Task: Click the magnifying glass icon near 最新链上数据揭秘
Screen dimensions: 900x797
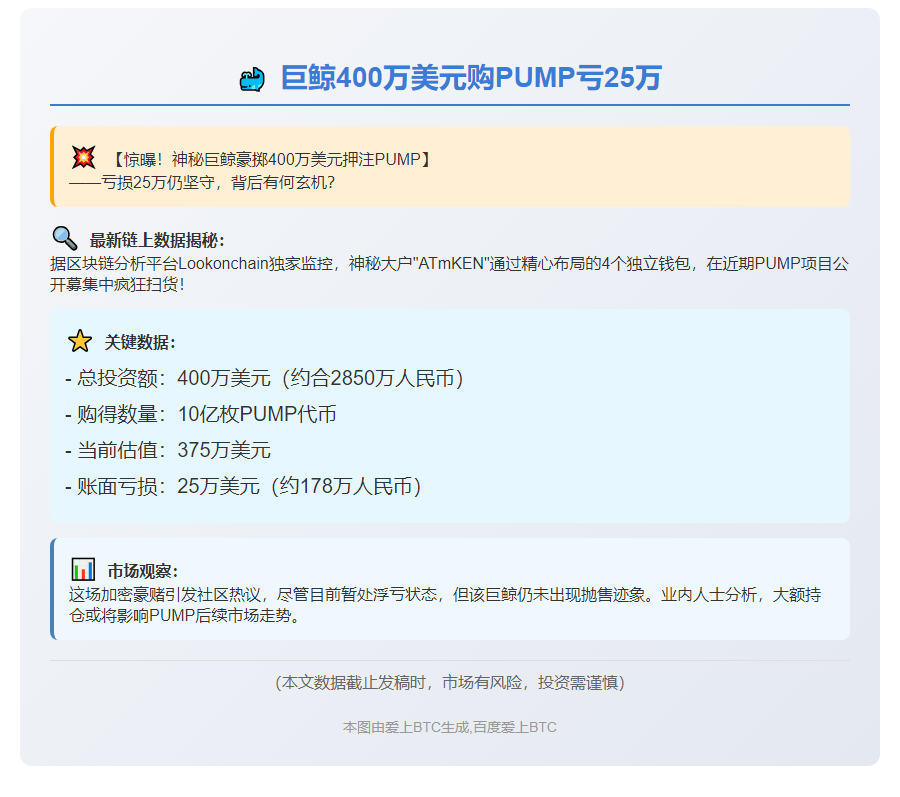Action: (64, 238)
